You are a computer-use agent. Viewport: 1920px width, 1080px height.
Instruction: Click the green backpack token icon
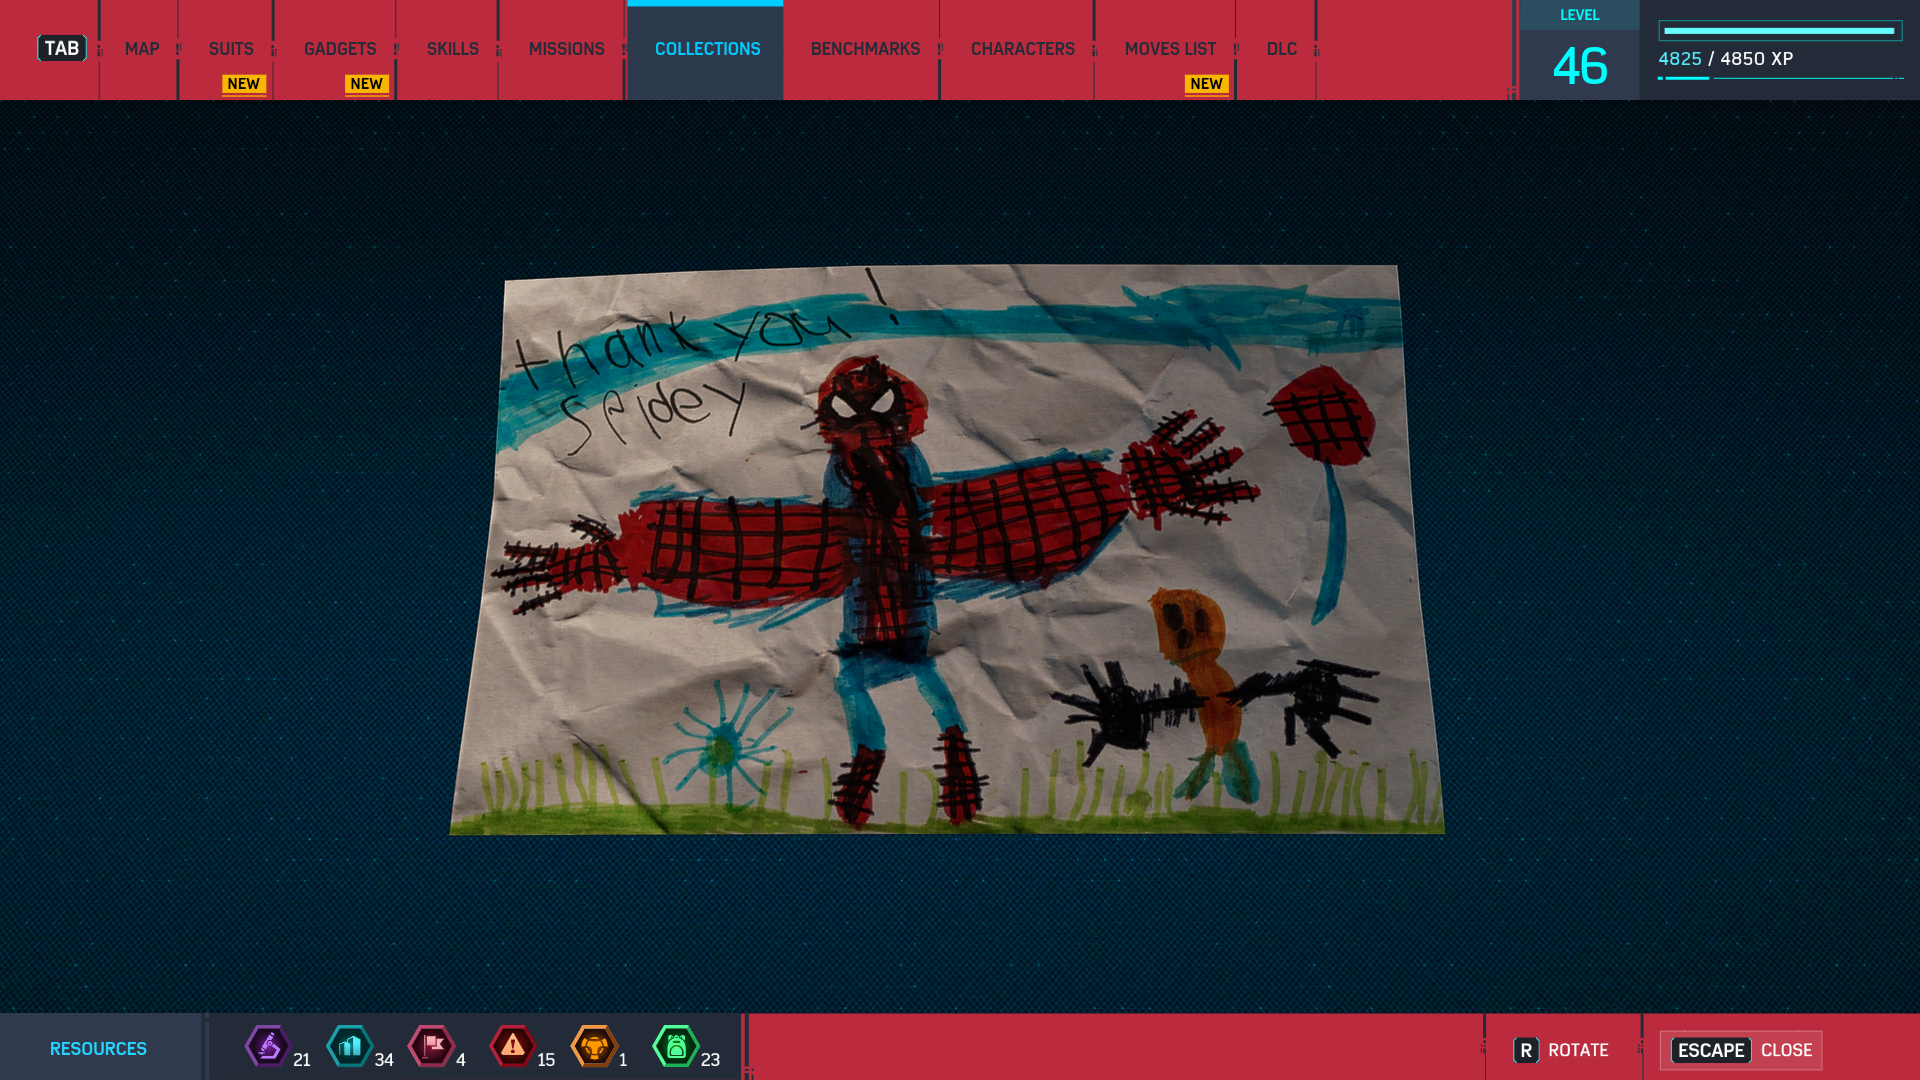(676, 1047)
